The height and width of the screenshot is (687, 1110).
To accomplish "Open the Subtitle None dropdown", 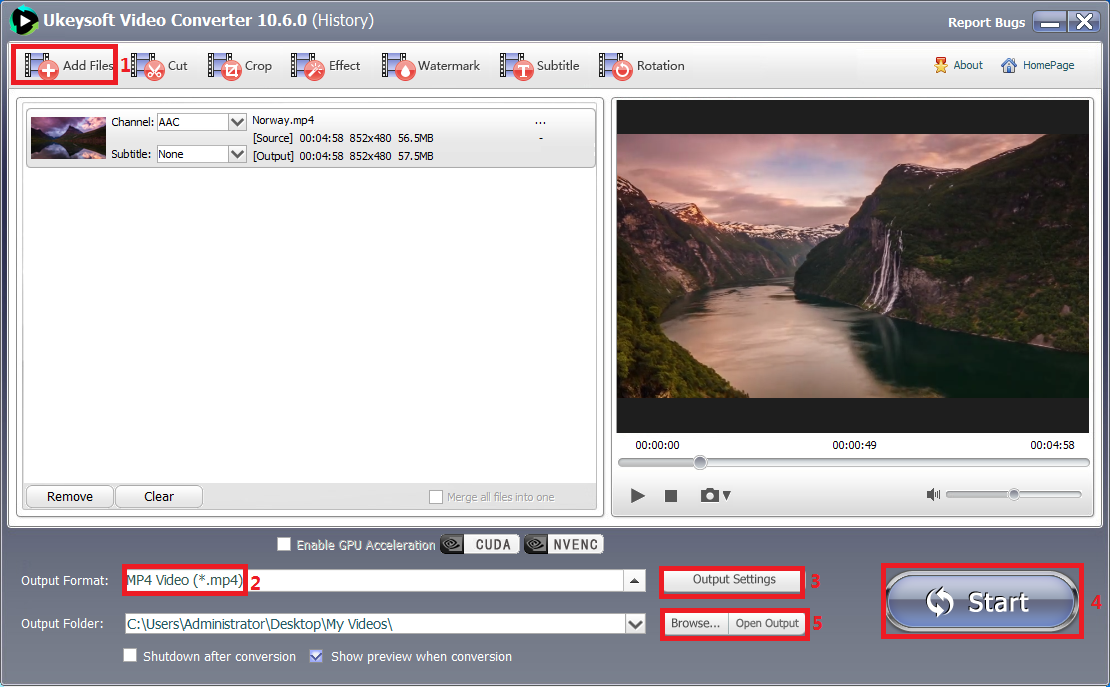I will point(237,154).
